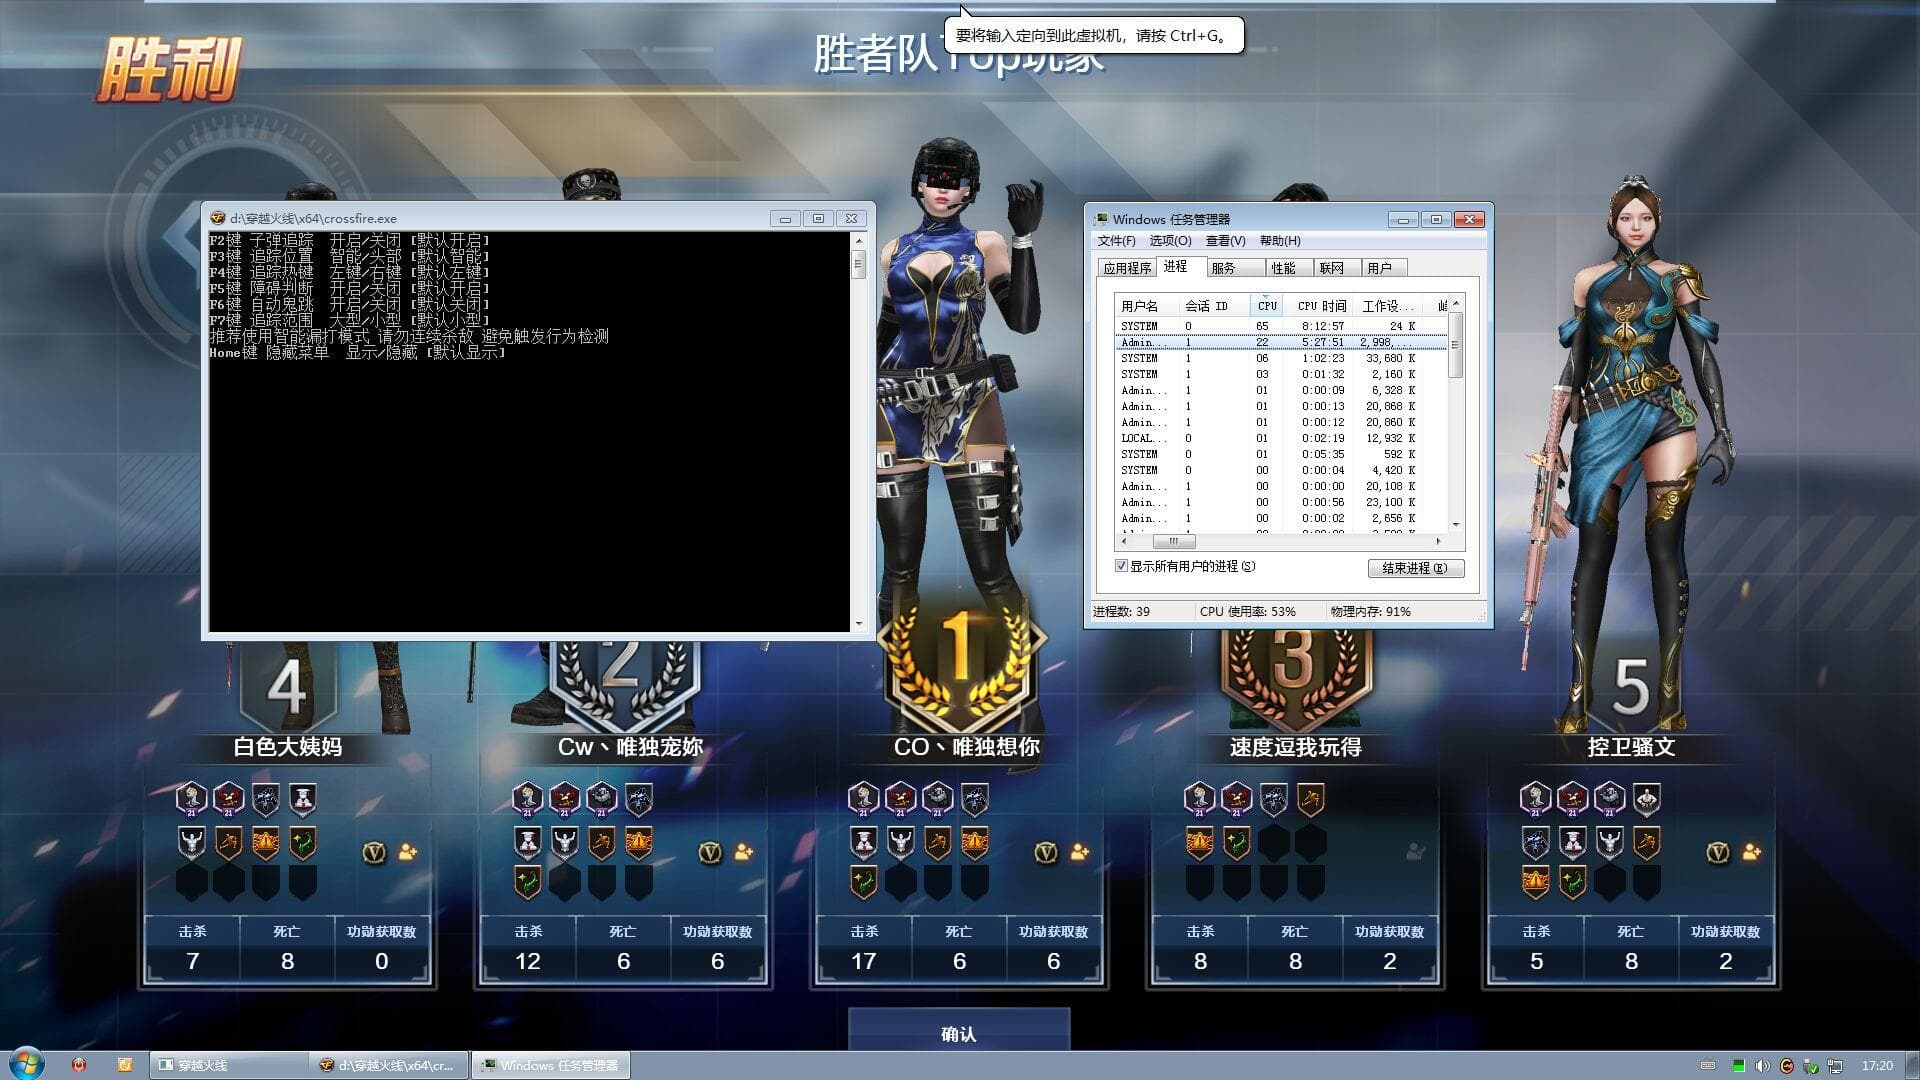The height and width of the screenshot is (1080, 1920).
Task: Click the green CPU meter tray icon
Action: click(1738, 1066)
